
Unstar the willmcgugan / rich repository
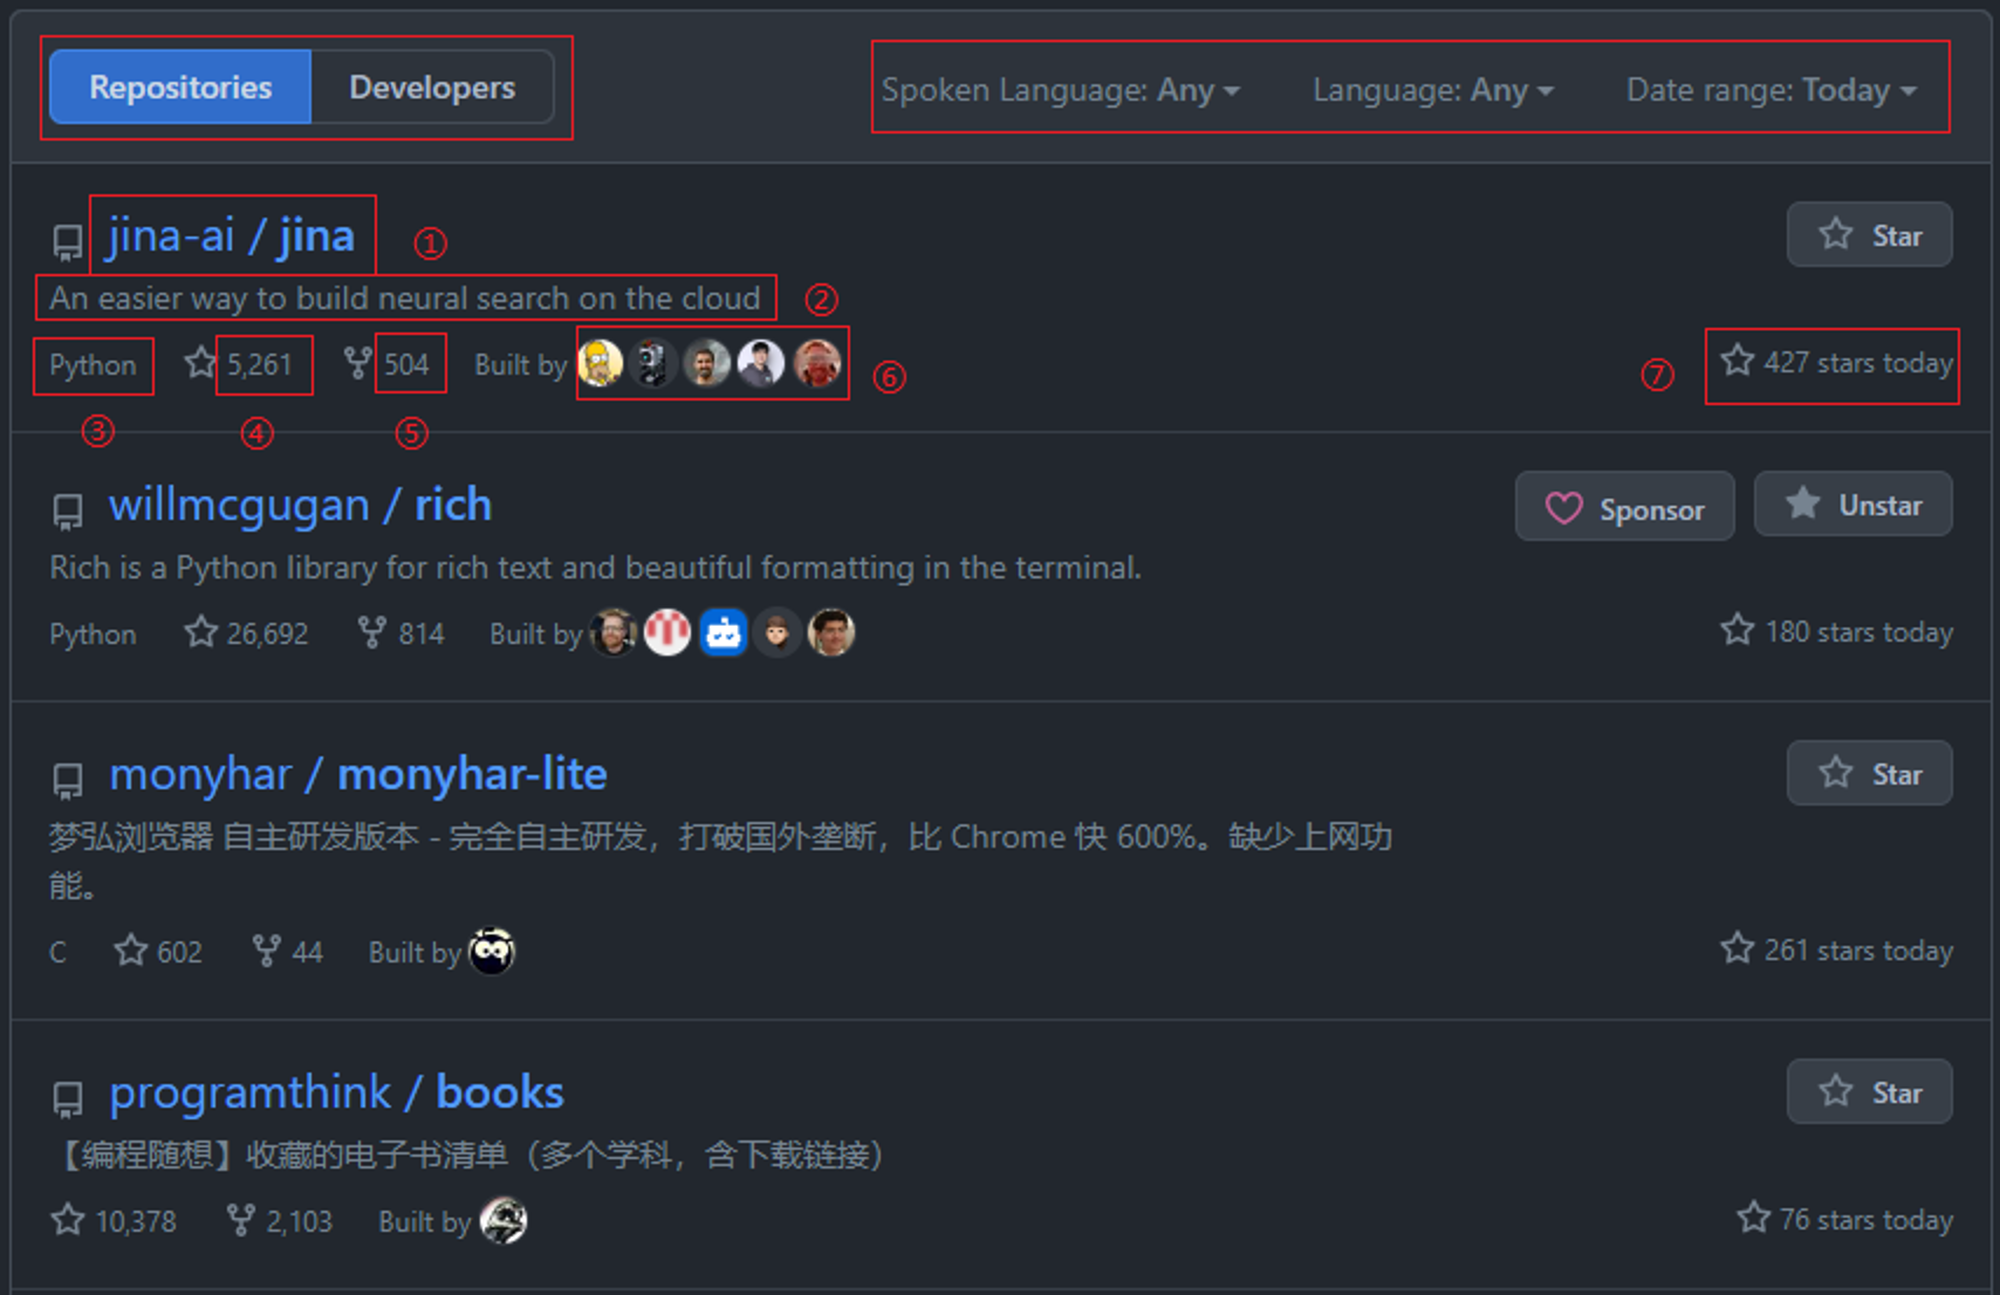1853,505
